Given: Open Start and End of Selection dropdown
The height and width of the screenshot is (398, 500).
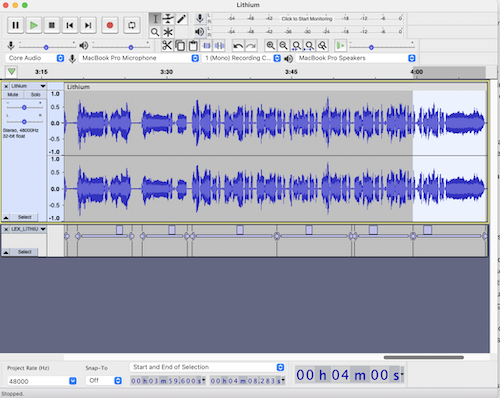Looking at the screenshot, I should pos(207,367).
